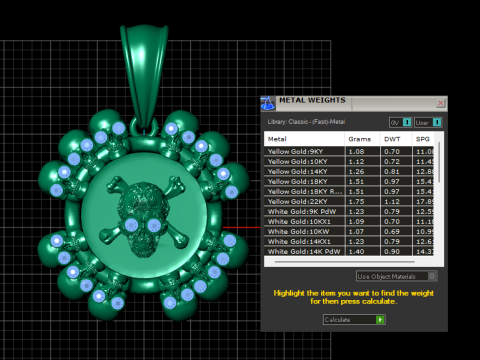The height and width of the screenshot is (360, 480).
Task: Select the Yellow Gold:9KY row
Action: tap(349, 151)
